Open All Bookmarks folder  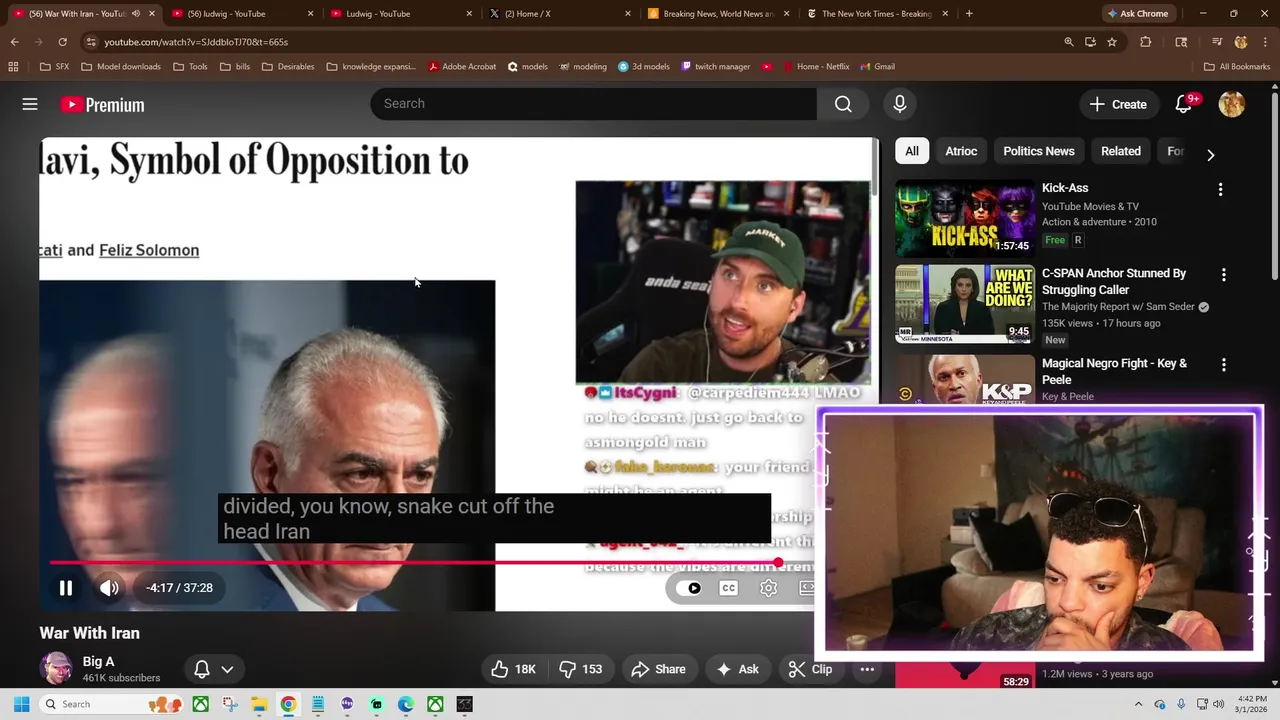[x=1237, y=67]
